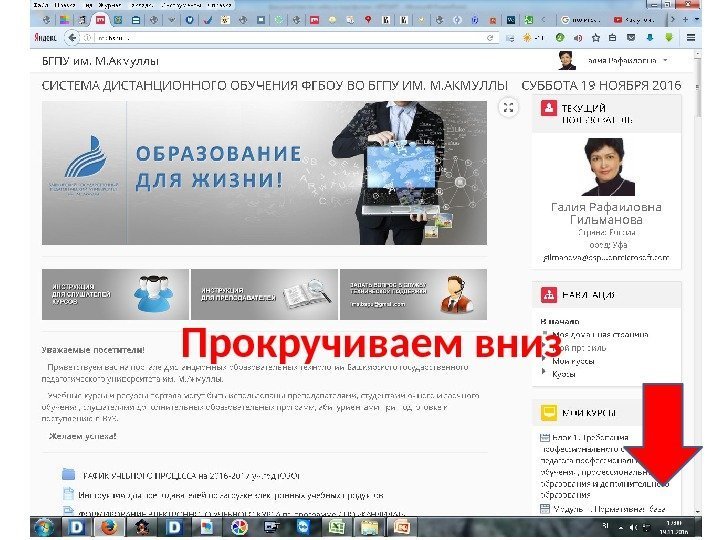
Task: Expand the Курсы navigation node
Action: point(545,372)
